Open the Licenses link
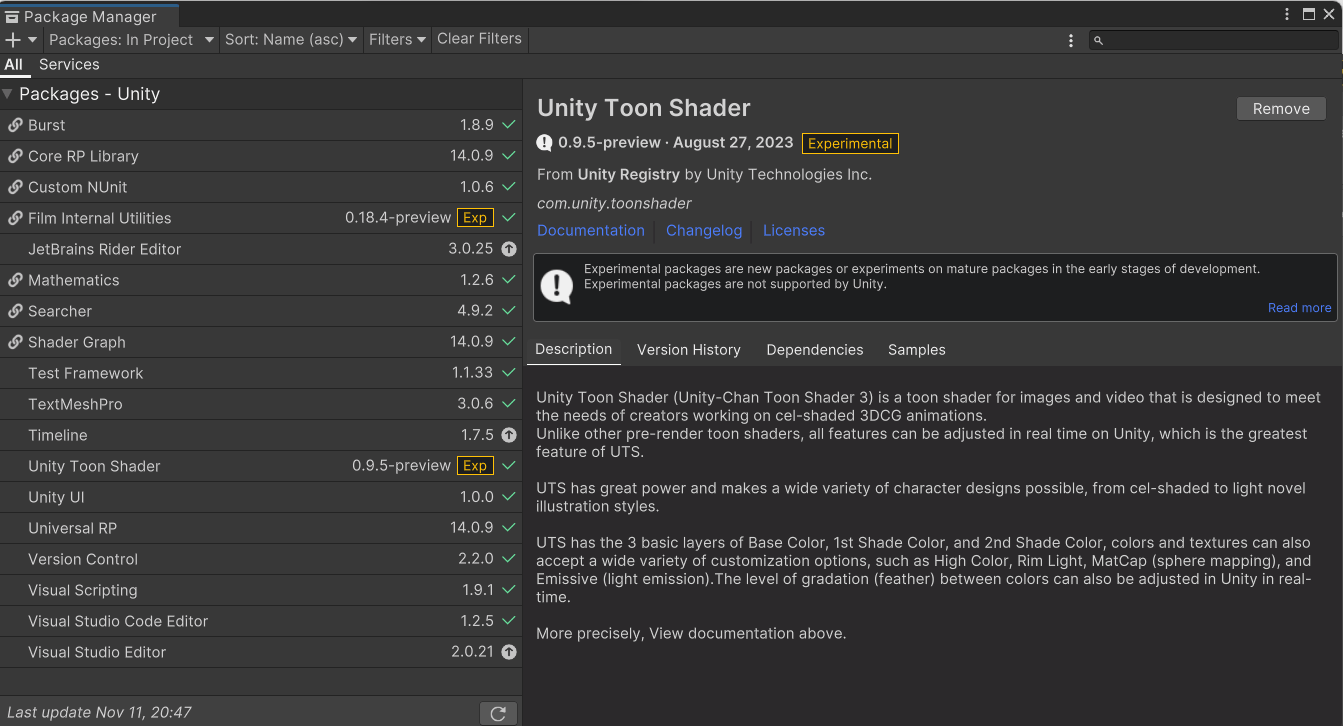The image size is (1343, 726). tap(794, 231)
